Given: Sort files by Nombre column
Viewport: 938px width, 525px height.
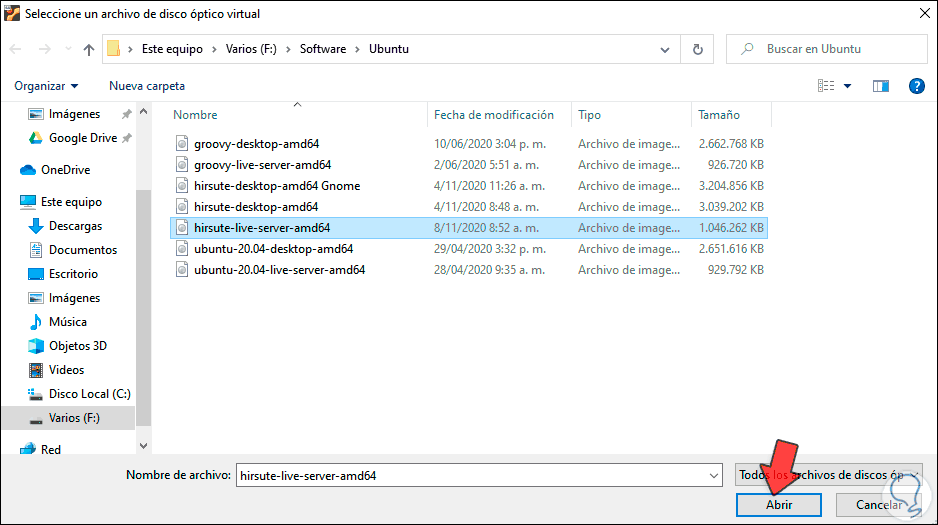Looking at the screenshot, I should click(x=195, y=115).
